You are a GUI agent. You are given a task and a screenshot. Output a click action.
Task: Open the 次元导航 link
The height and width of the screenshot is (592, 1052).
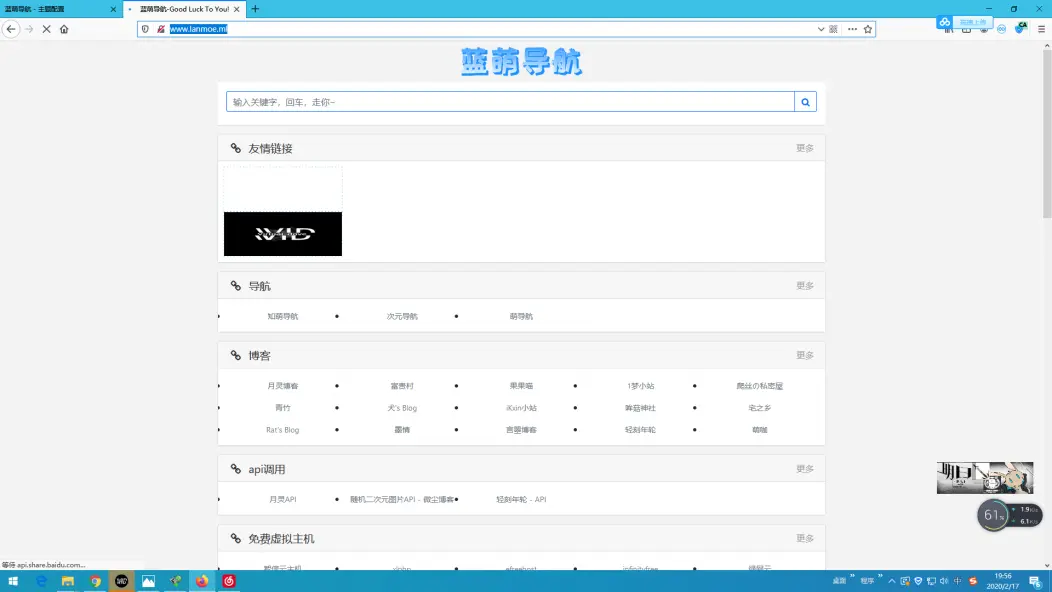pyautogui.click(x=402, y=316)
